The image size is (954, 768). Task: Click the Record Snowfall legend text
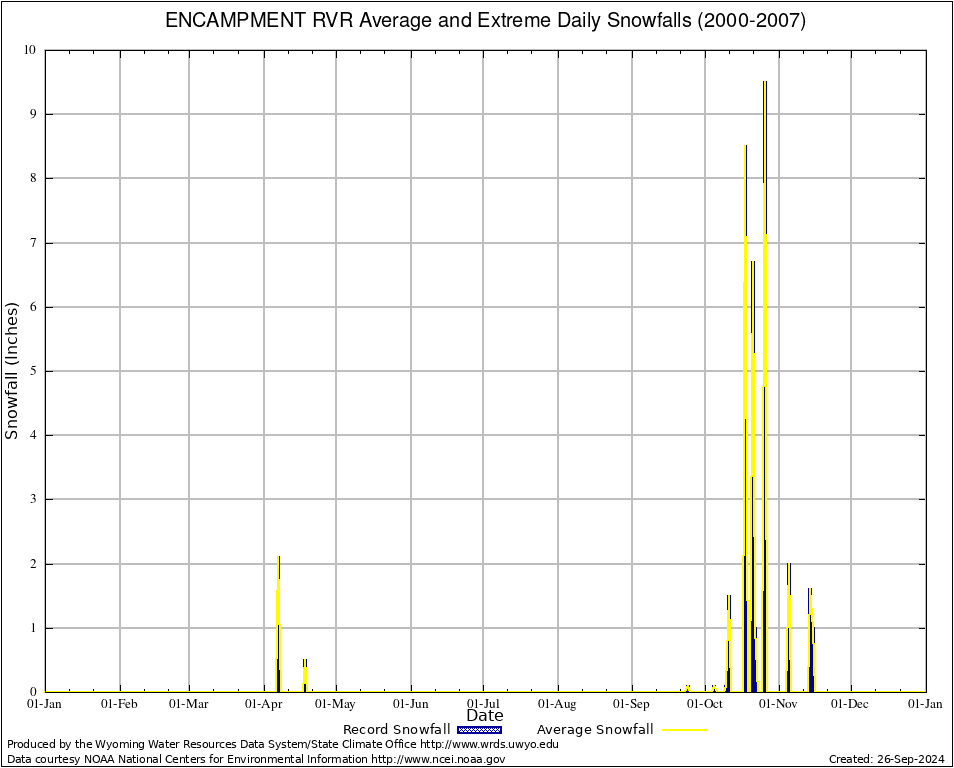pyautogui.click(x=396, y=730)
